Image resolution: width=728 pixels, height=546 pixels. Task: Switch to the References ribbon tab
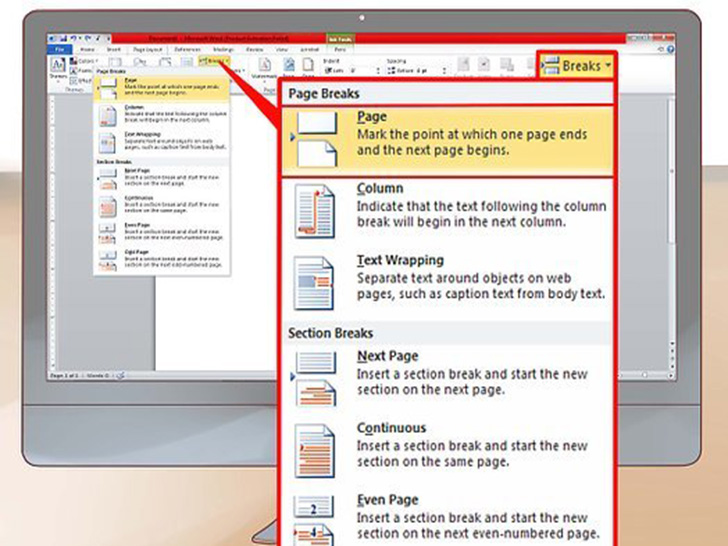[x=188, y=49]
